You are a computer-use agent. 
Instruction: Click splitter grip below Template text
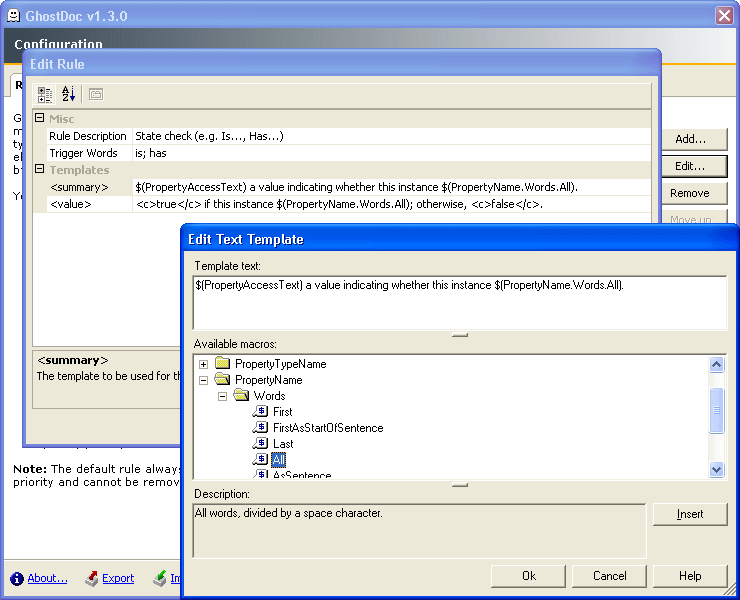[x=460, y=335]
